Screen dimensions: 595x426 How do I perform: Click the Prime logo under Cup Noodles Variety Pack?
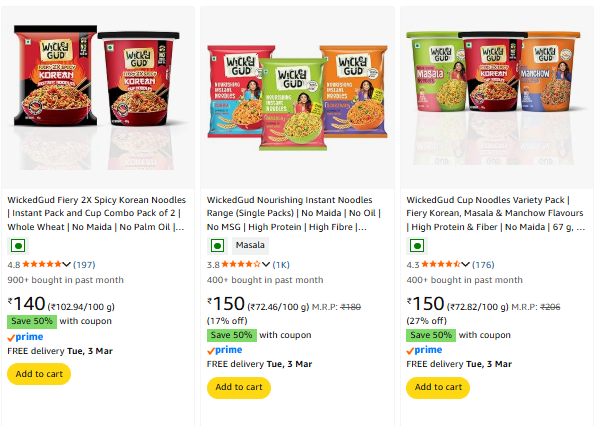(x=424, y=350)
